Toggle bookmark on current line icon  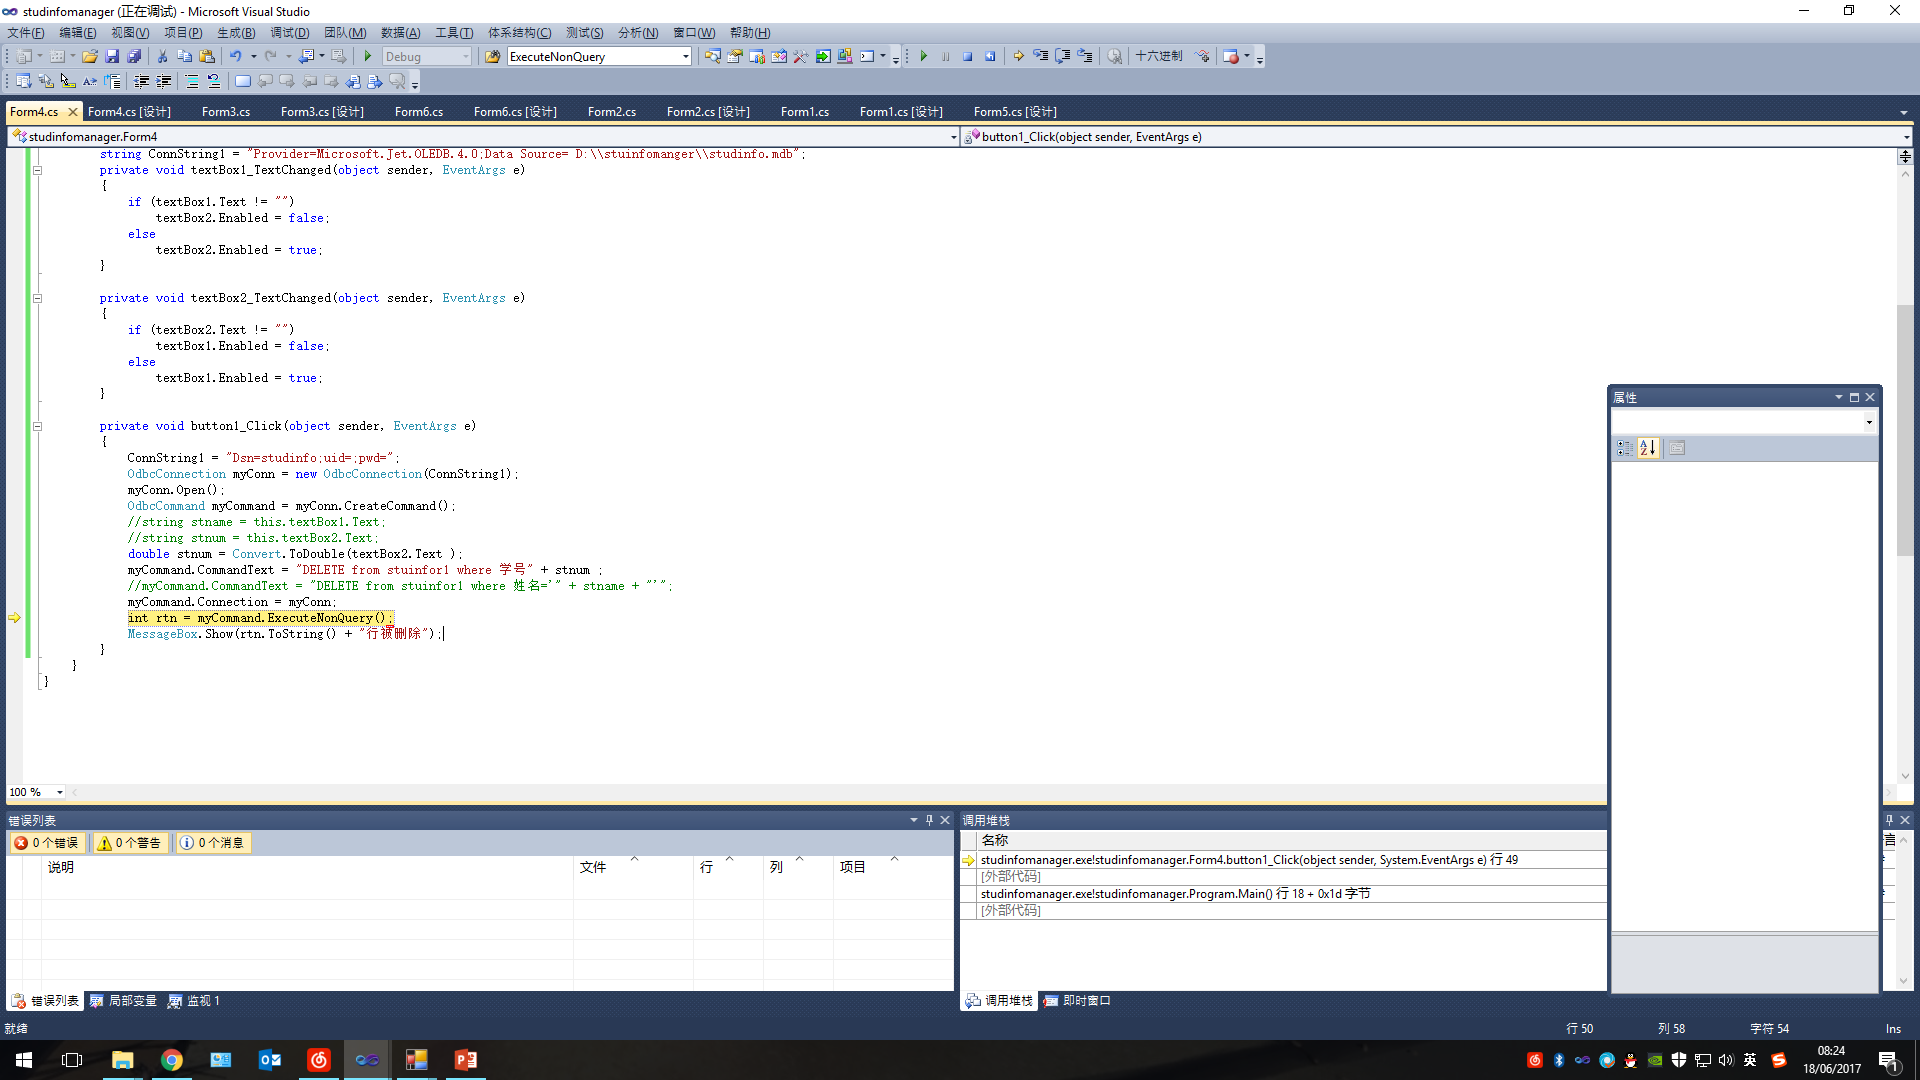(x=242, y=82)
